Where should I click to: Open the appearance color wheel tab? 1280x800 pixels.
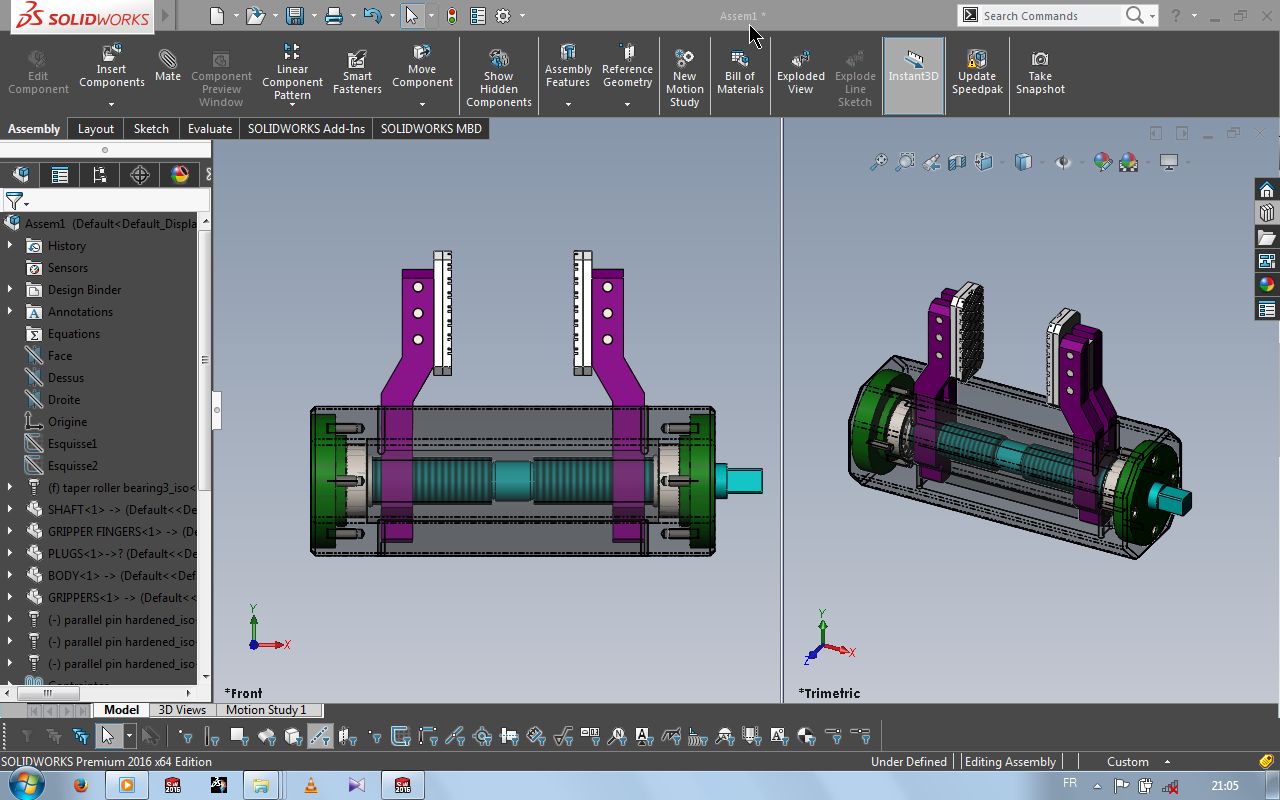point(180,175)
